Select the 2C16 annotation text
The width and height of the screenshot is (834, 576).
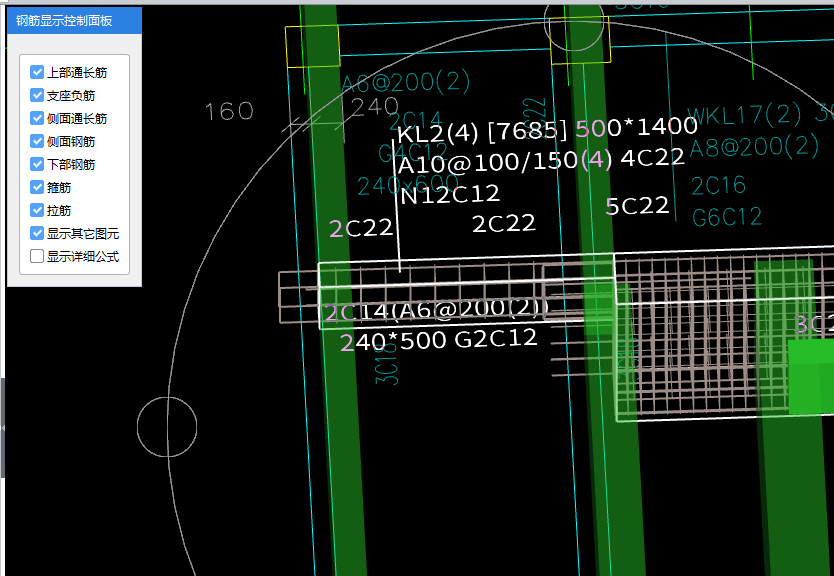tap(719, 186)
